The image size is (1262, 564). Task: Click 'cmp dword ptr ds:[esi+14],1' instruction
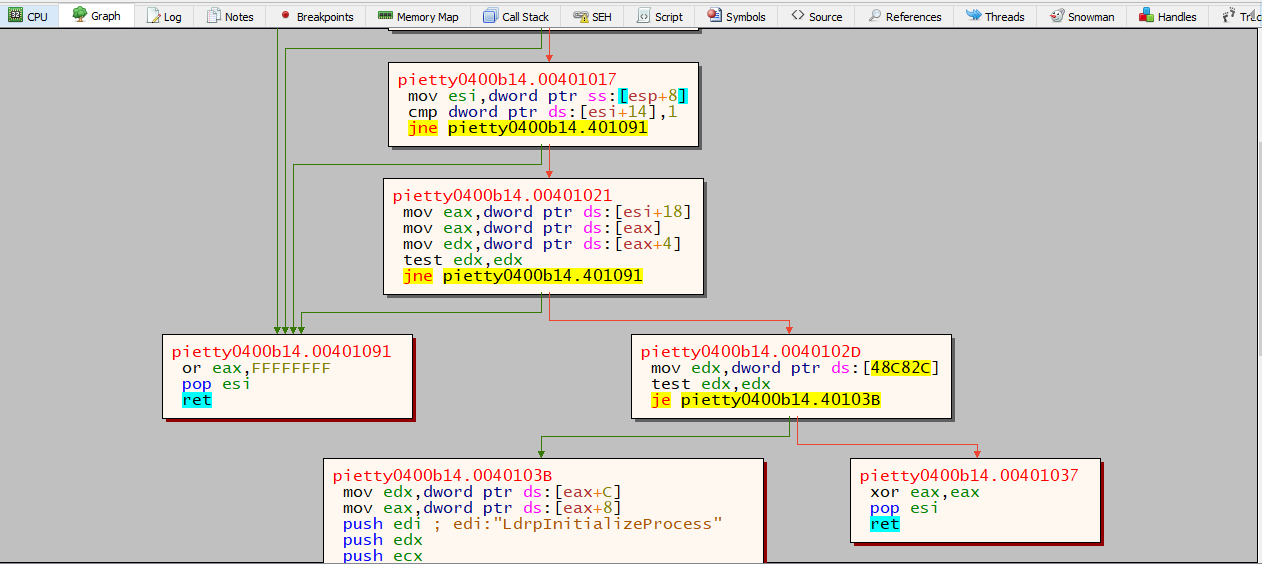(x=542, y=112)
